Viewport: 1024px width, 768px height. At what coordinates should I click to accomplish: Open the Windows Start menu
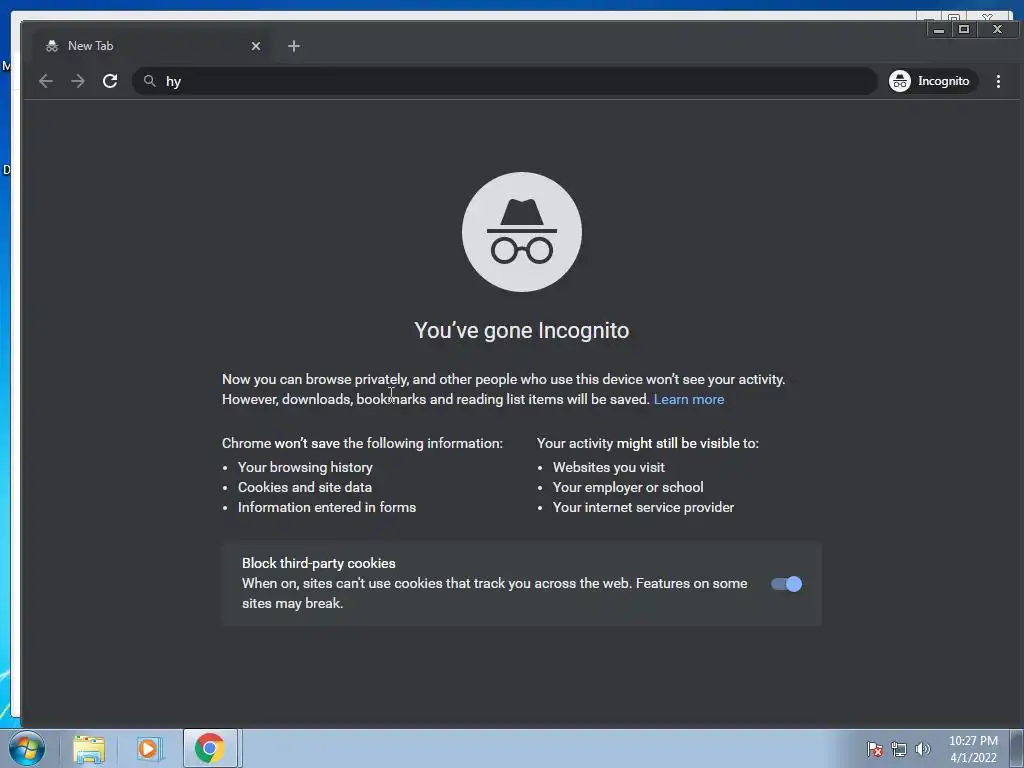pyautogui.click(x=27, y=748)
